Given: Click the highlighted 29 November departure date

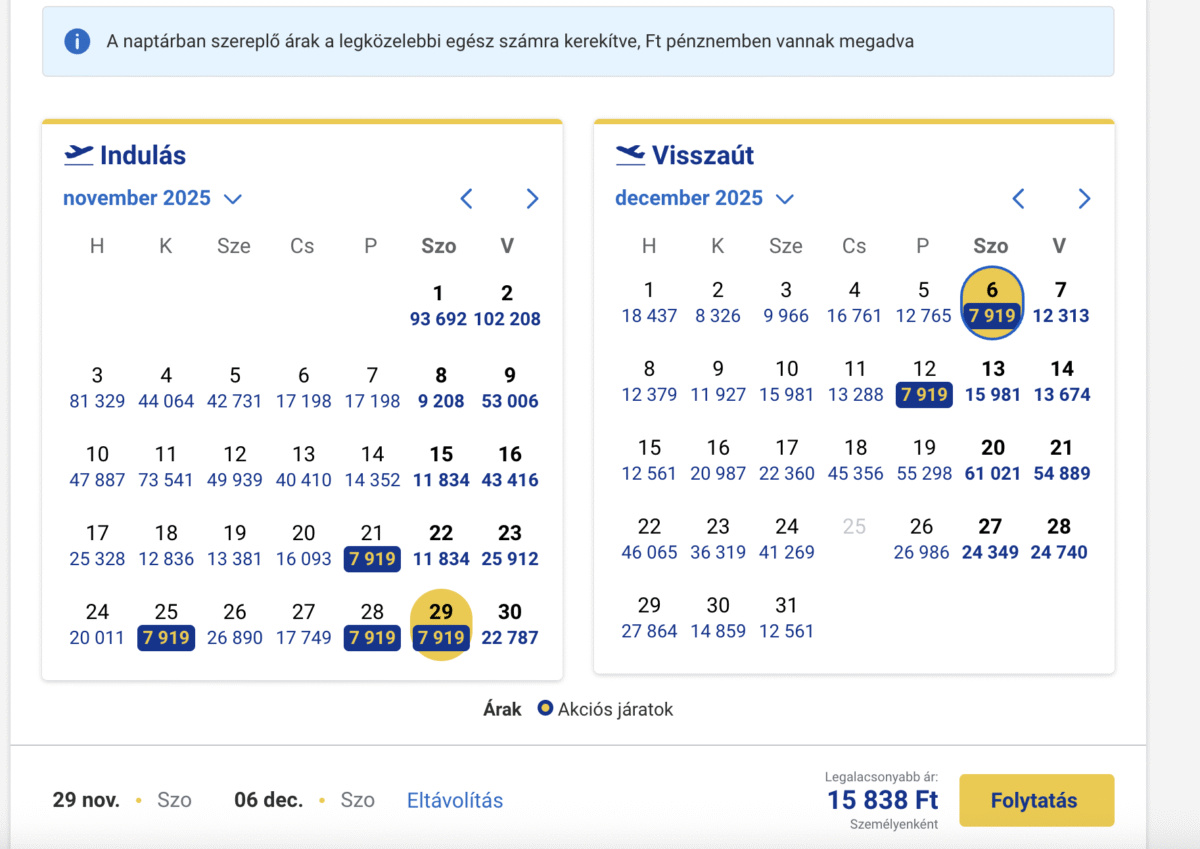Looking at the screenshot, I should click(x=441, y=626).
